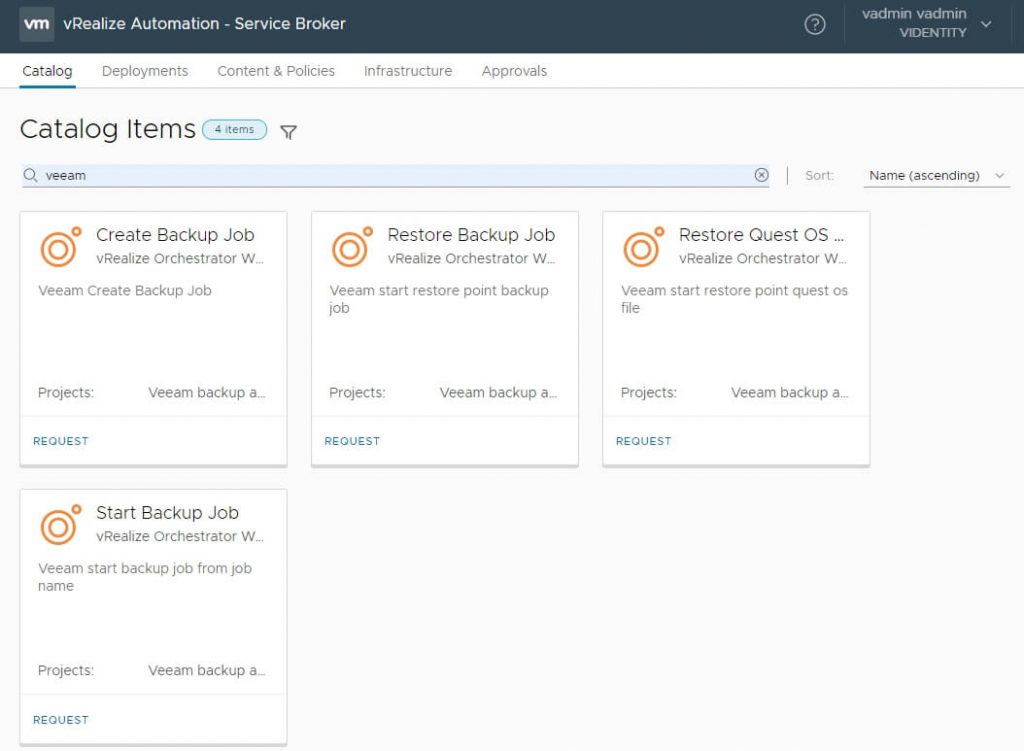Click the search magnifier icon
1024x751 pixels.
click(x=30, y=175)
